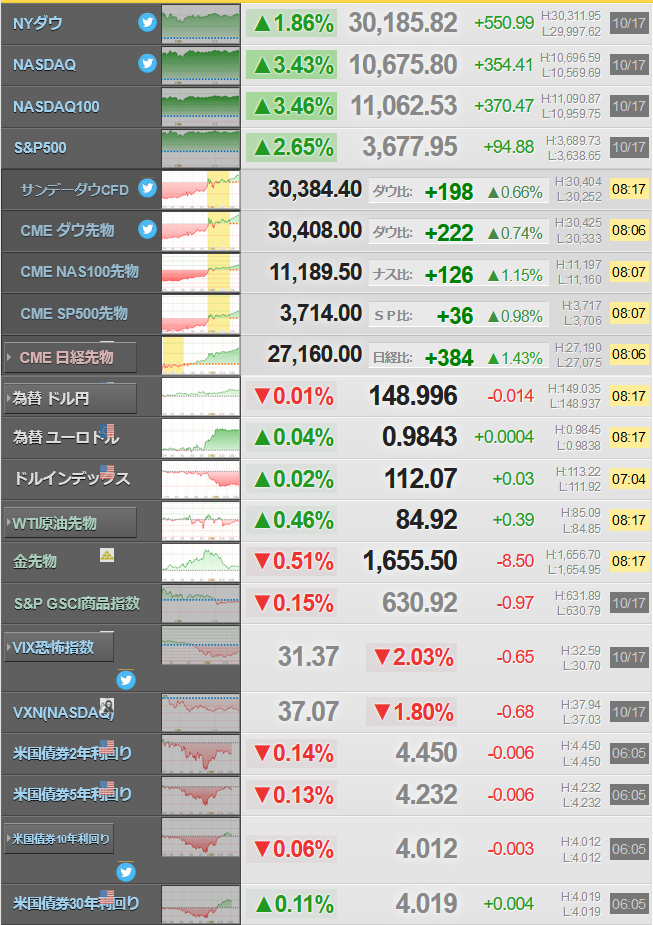Open the NYダウ chart thumbnail

201,24
